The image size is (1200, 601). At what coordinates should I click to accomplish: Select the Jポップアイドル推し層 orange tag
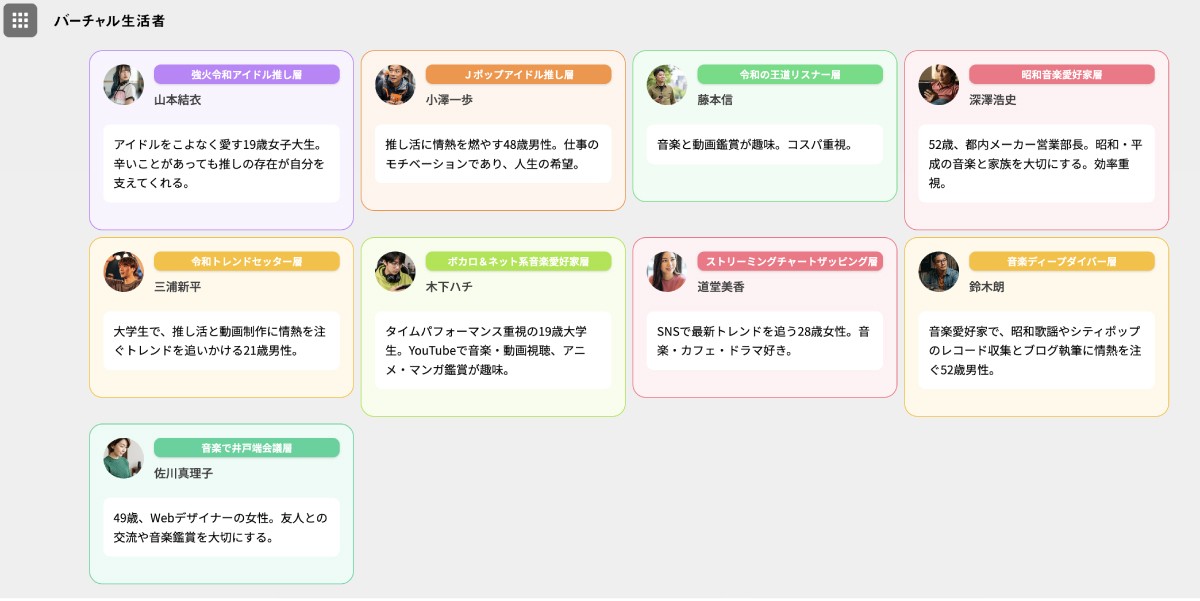coord(518,74)
